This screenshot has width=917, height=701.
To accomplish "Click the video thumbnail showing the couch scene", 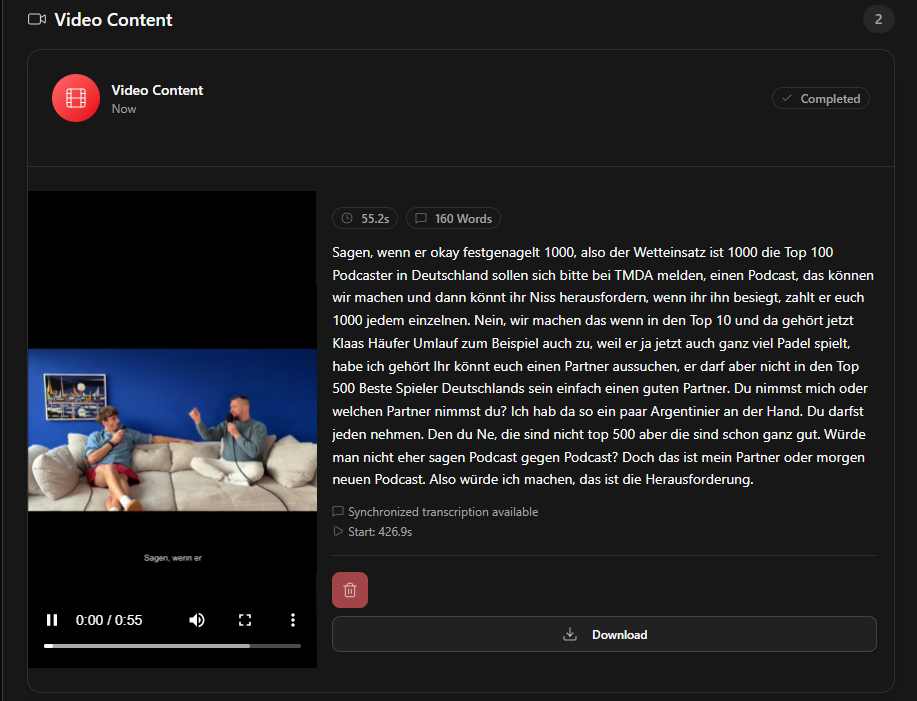I will tap(172, 428).
